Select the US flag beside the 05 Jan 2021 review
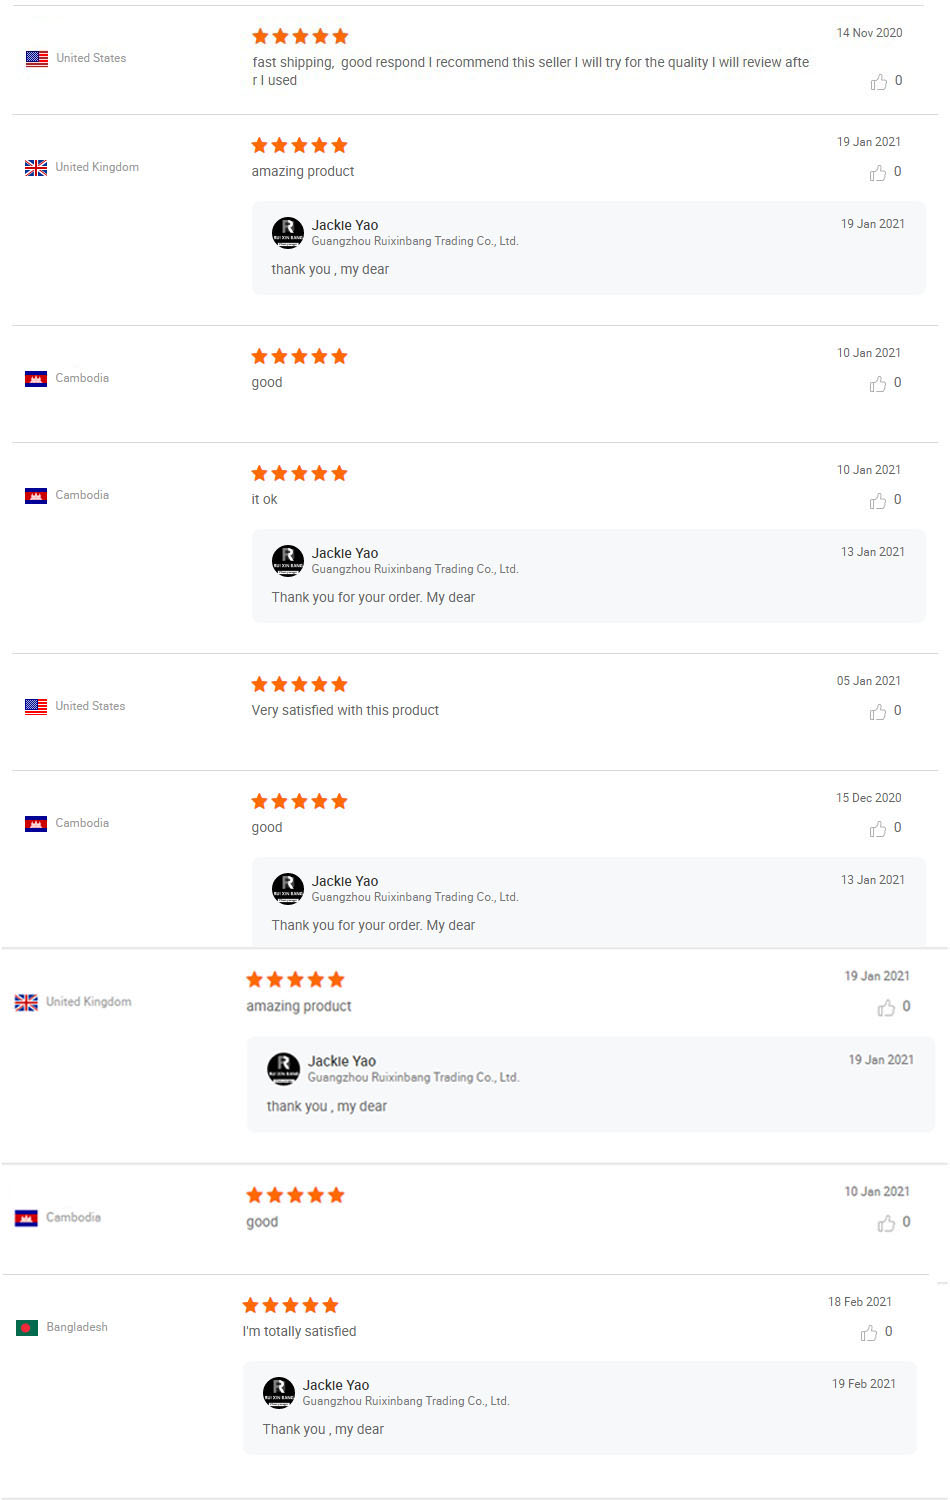This screenshot has height=1500, width=950. [36, 707]
